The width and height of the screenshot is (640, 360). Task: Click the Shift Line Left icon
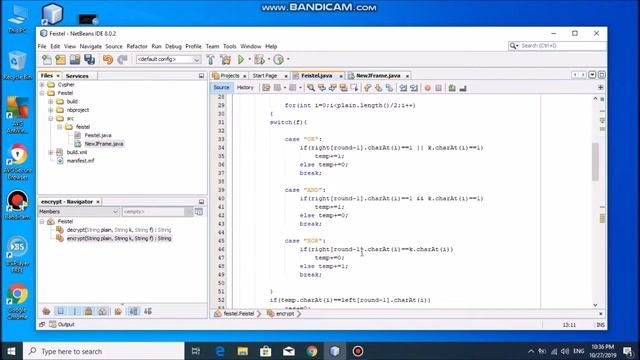point(403,88)
